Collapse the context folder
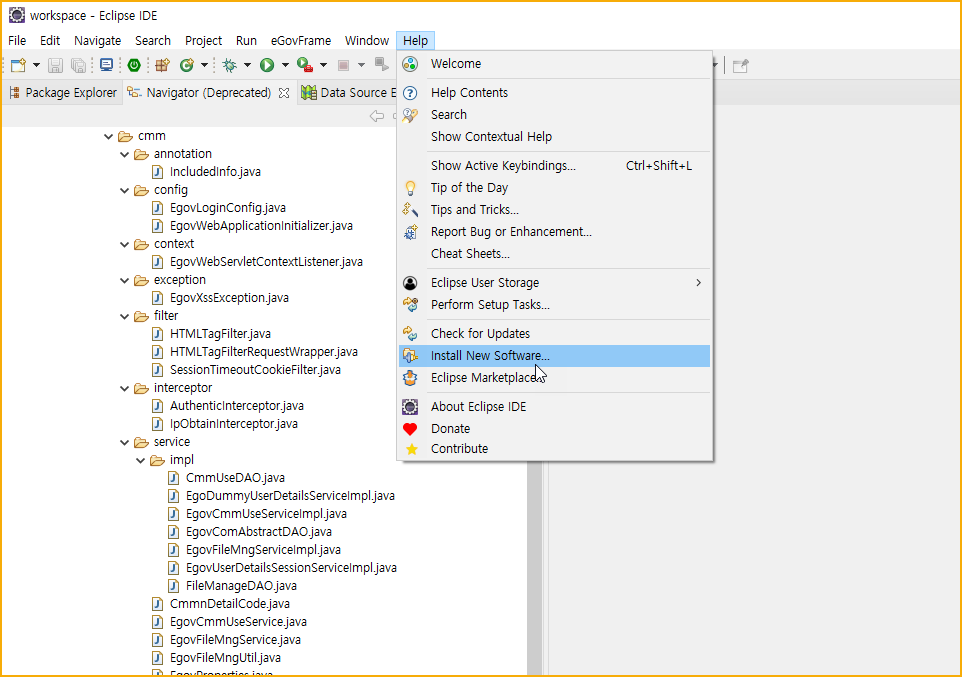Viewport: 962px width, 677px height. pyautogui.click(x=125, y=244)
